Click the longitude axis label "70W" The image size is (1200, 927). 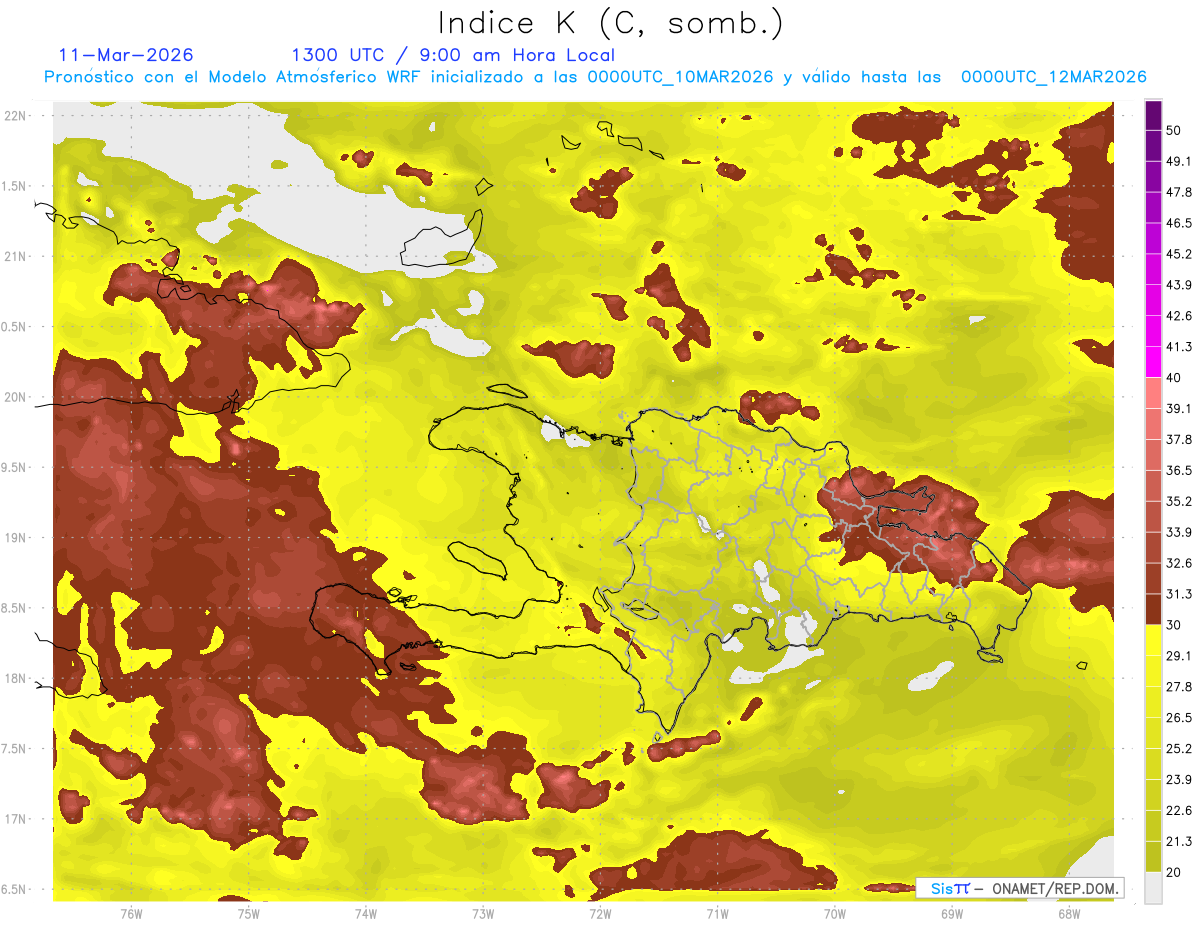[834, 913]
